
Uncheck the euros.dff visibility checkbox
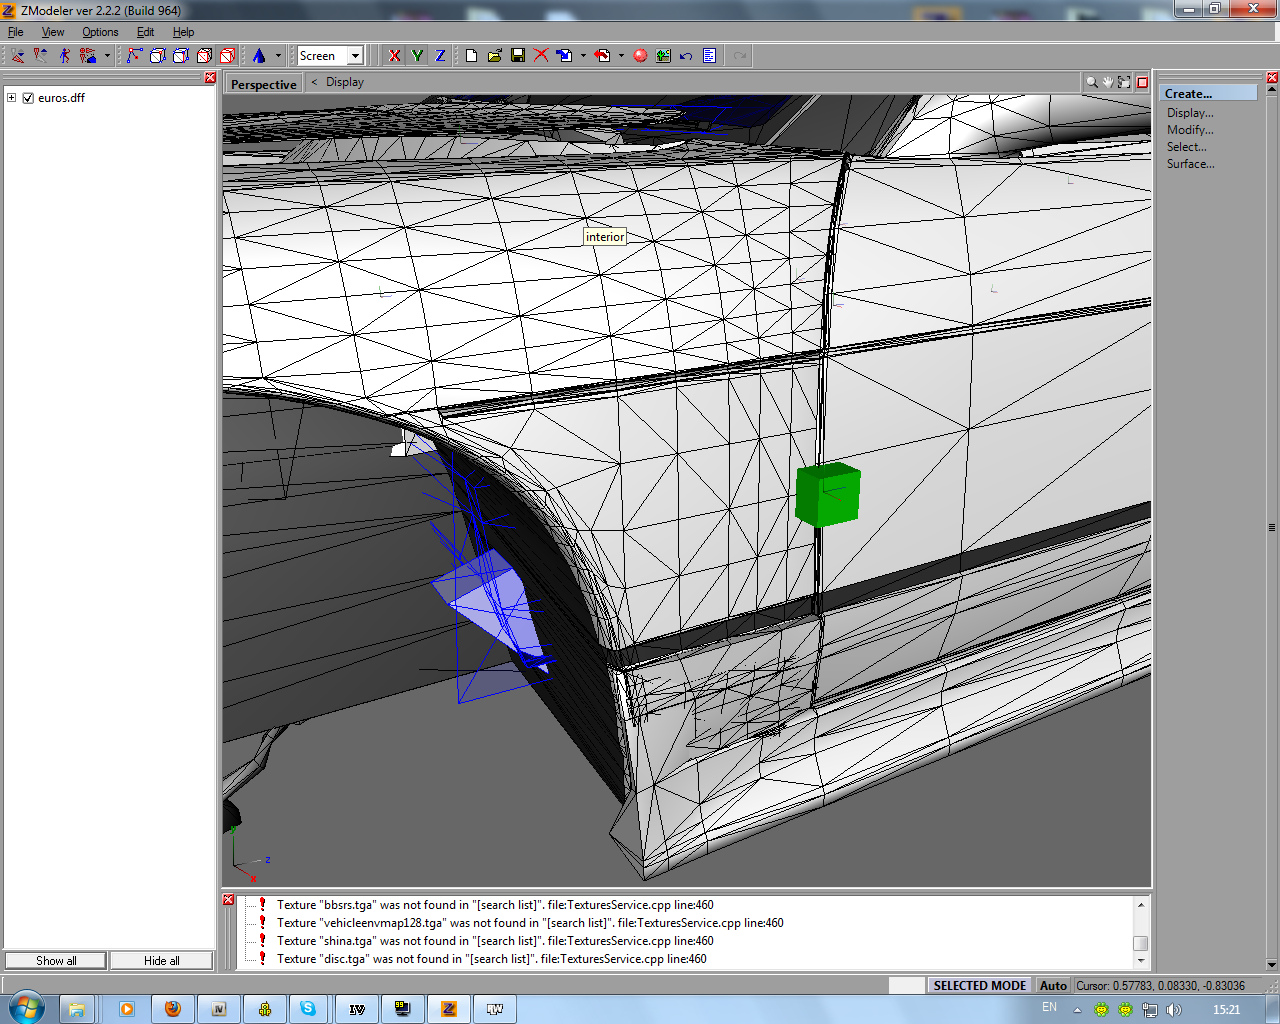point(28,98)
